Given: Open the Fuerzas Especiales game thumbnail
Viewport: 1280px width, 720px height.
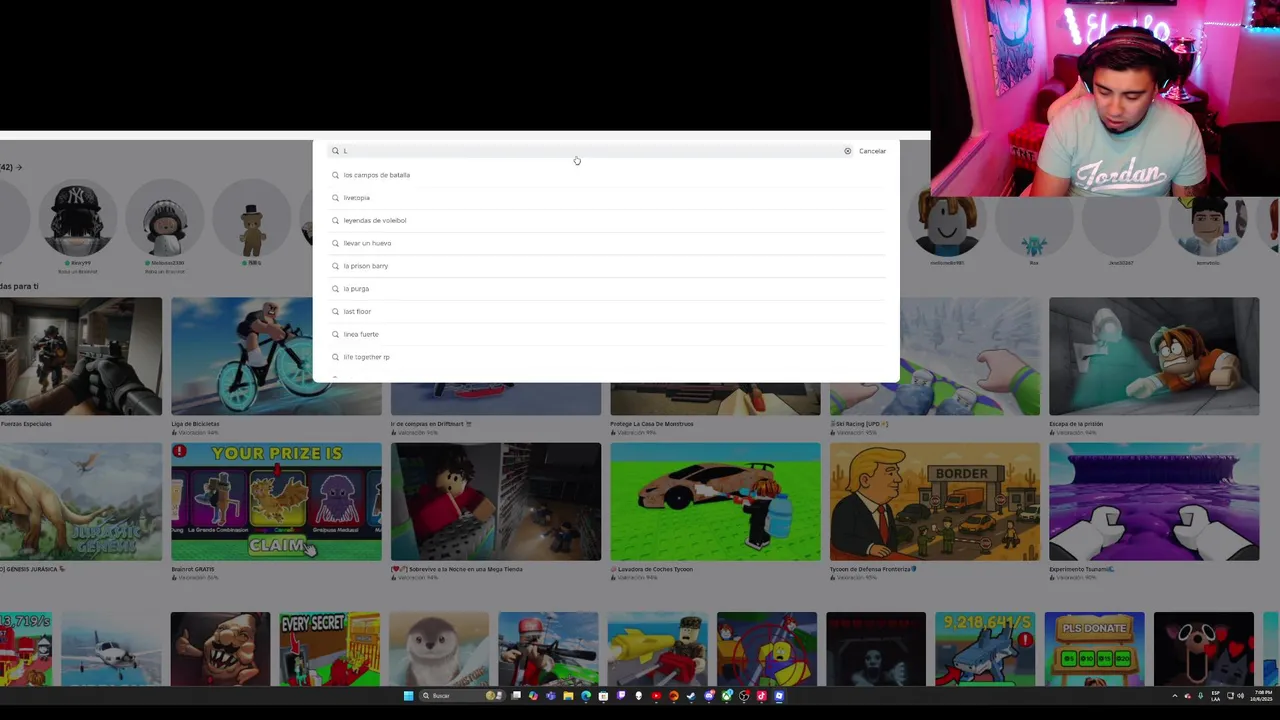Looking at the screenshot, I should [x=80, y=356].
